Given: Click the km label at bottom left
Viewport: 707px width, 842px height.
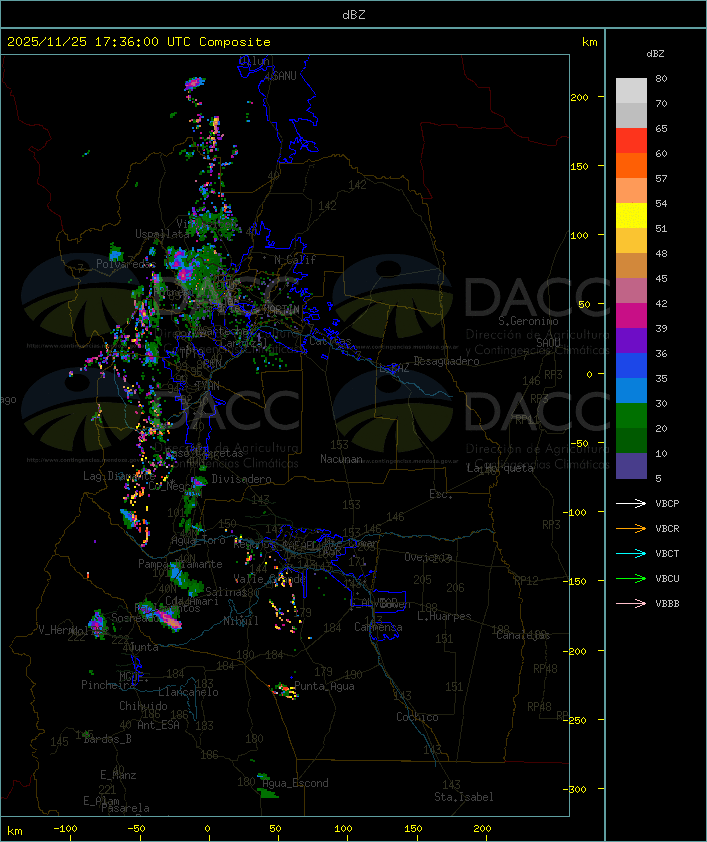Looking at the screenshot, I should 14,831.
